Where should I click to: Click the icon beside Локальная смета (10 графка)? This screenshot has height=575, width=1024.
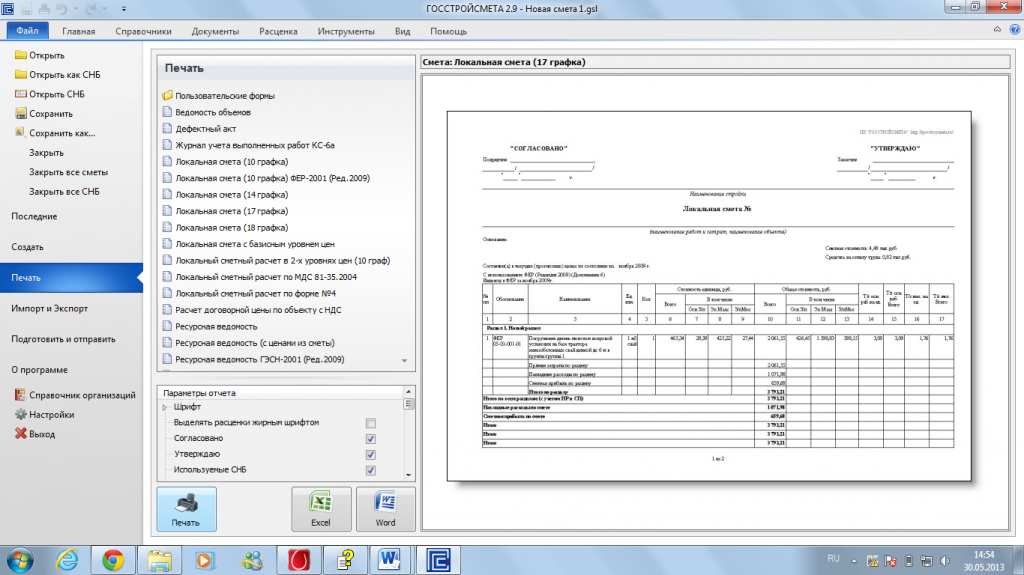[x=167, y=161]
